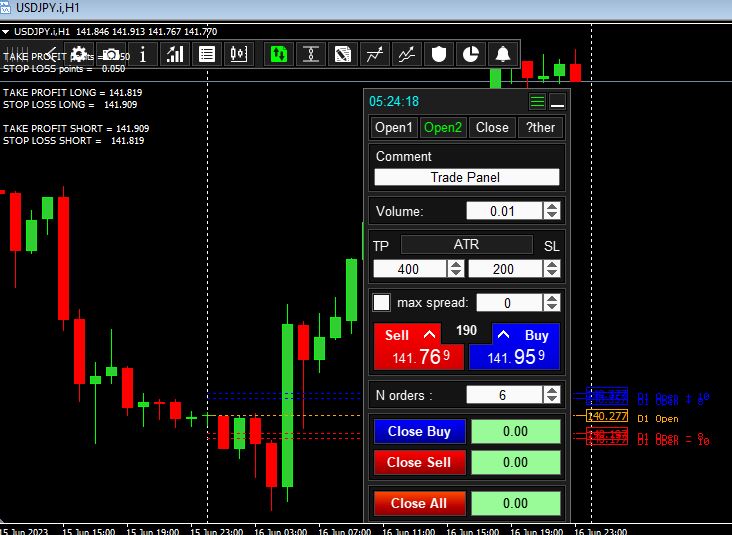732x535 pixels.
Task: Open the list view toolbar icon
Action: pyautogui.click(x=207, y=55)
